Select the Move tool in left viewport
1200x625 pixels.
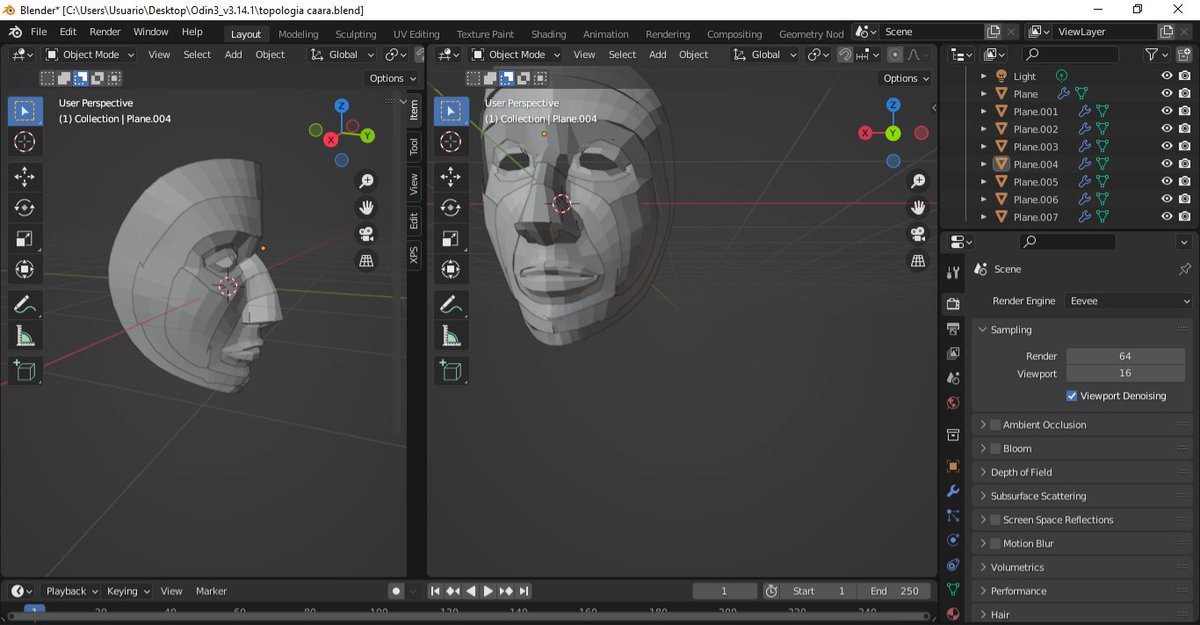25,177
